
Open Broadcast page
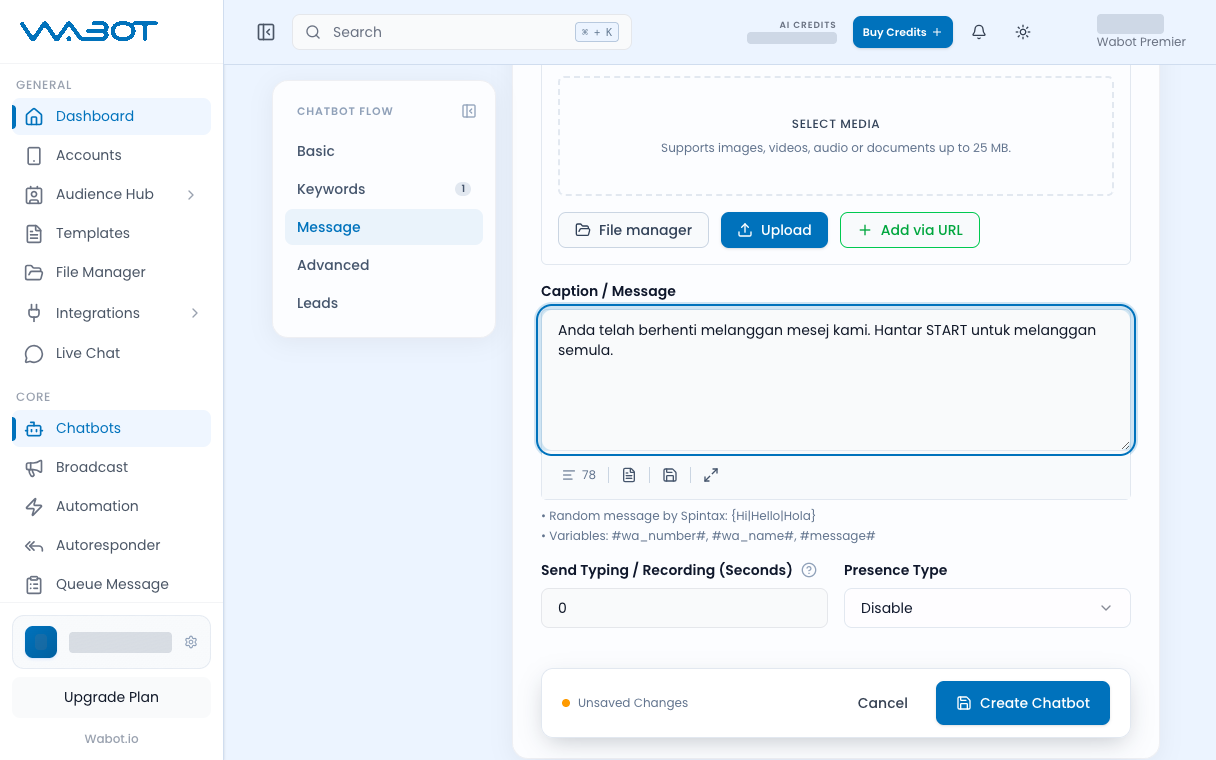click(x=112, y=467)
